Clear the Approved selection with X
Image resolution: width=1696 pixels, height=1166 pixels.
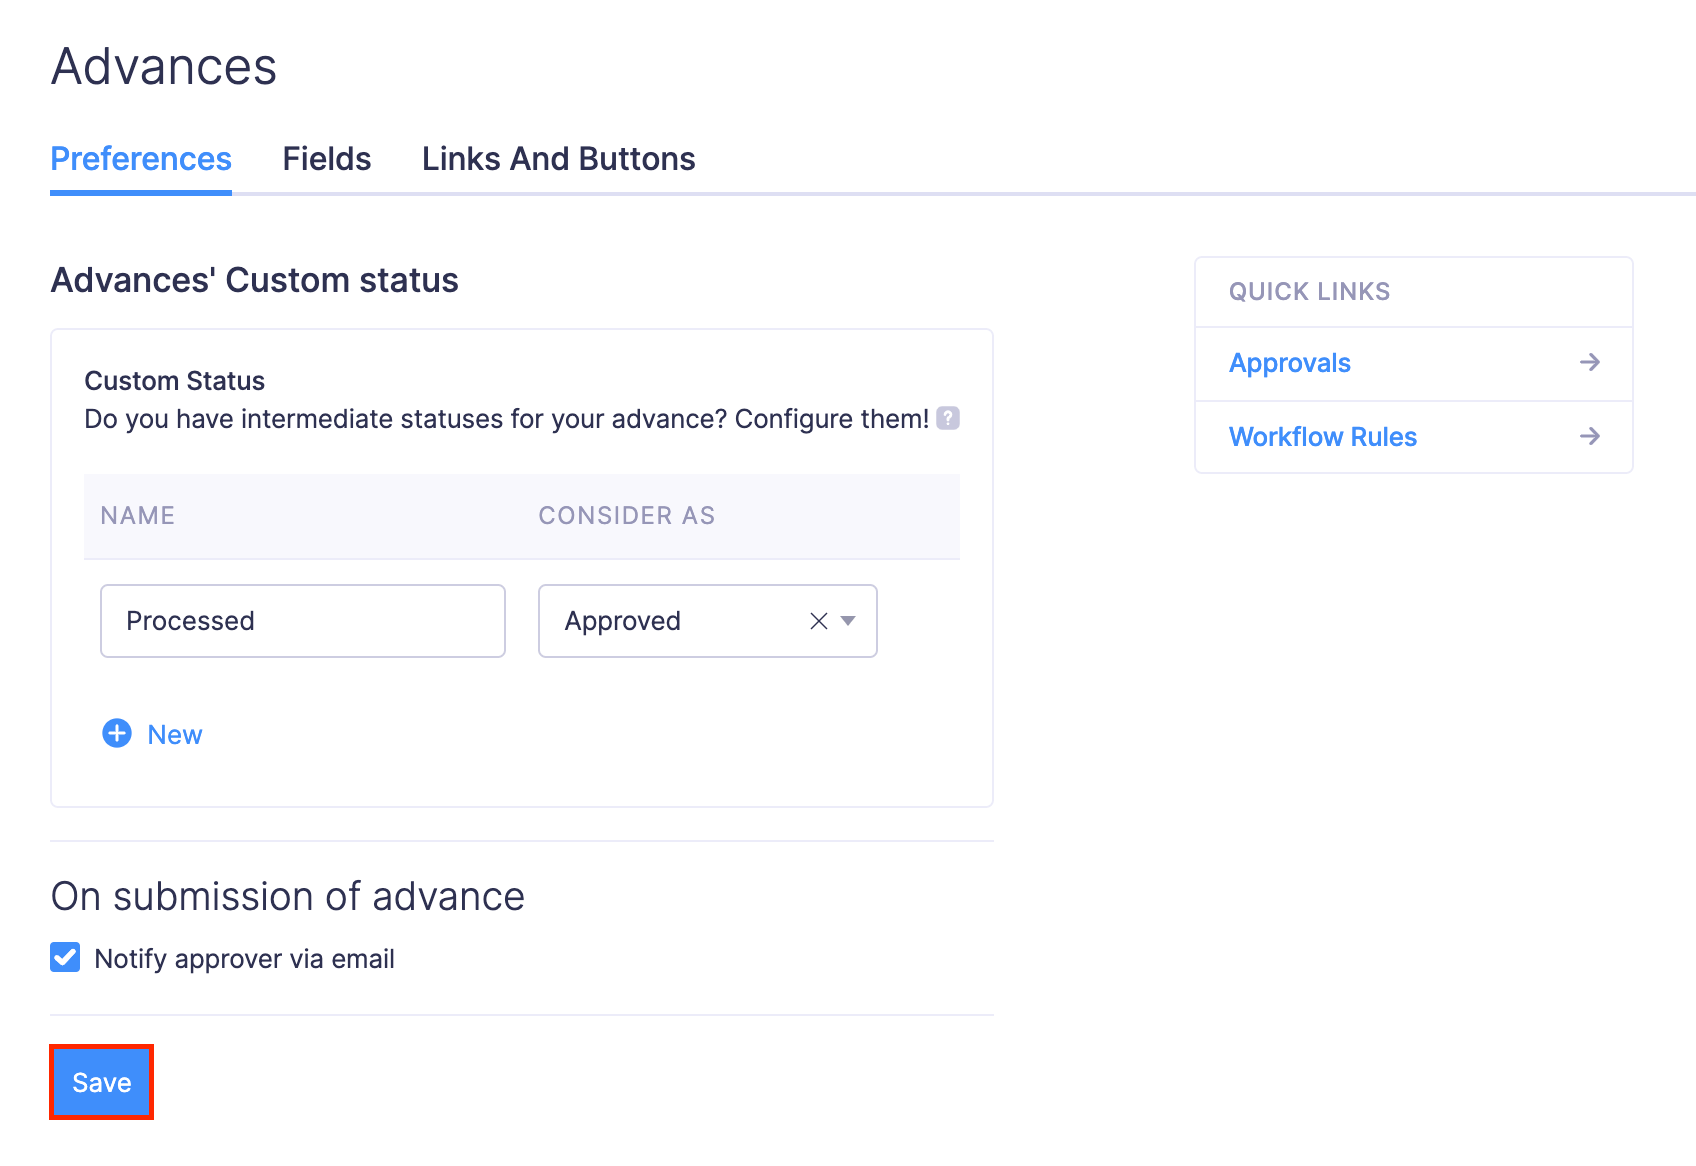tap(819, 621)
